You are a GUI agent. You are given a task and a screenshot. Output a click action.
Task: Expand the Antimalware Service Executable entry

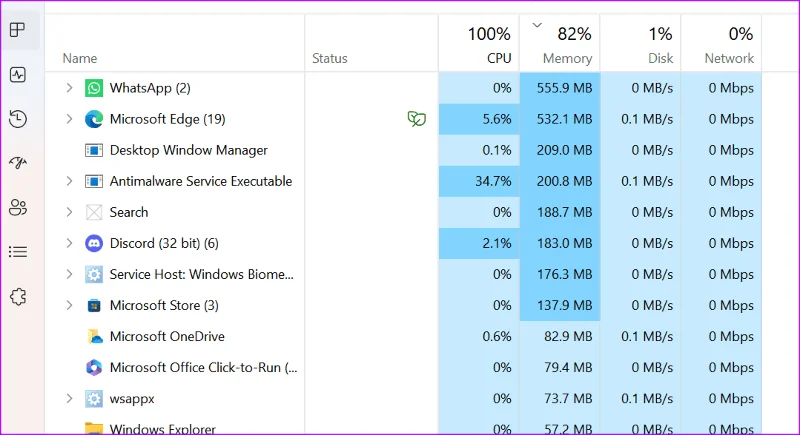pos(69,181)
